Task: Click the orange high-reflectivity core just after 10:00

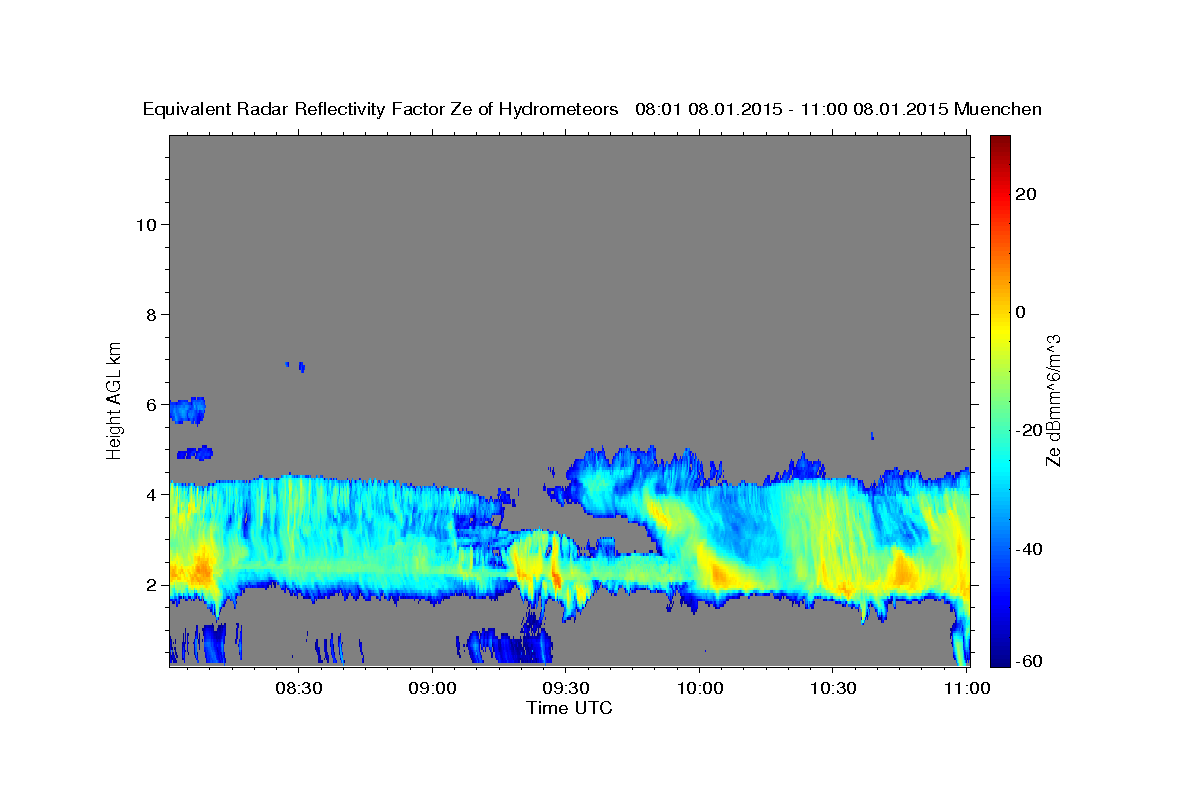Action: tap(720, 573)
